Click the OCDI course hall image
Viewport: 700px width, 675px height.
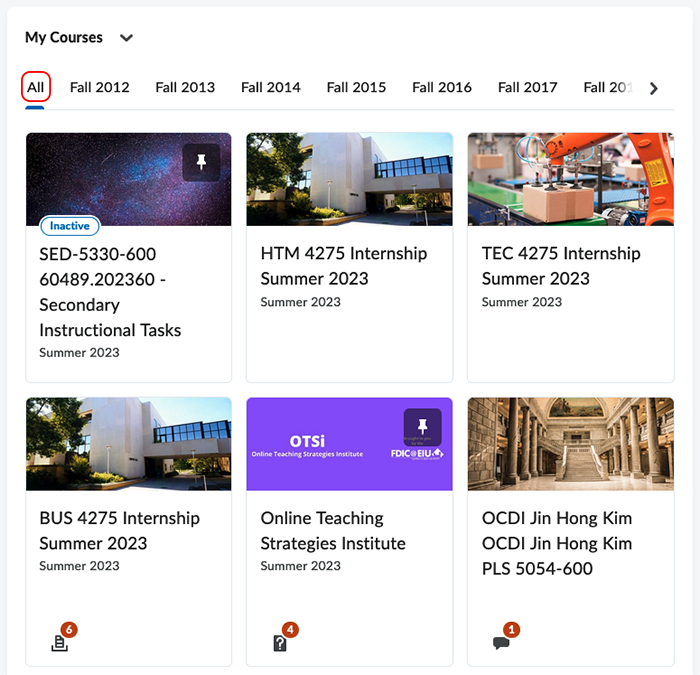tap(570, 444)
